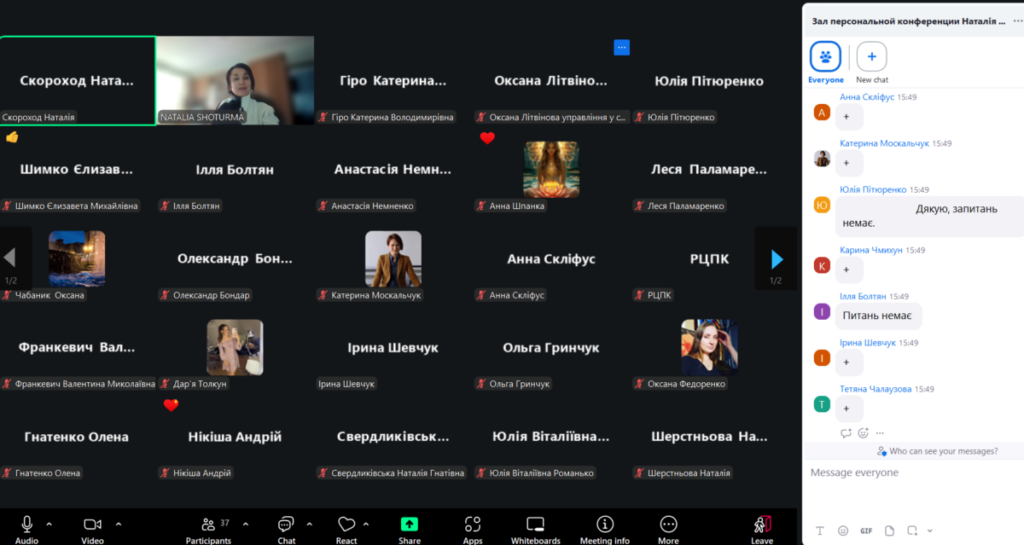This screenshot has width=1024, height=545.
Task: Click the Leave meeting button
Action: pyautogui.click(x=762, y=525)
